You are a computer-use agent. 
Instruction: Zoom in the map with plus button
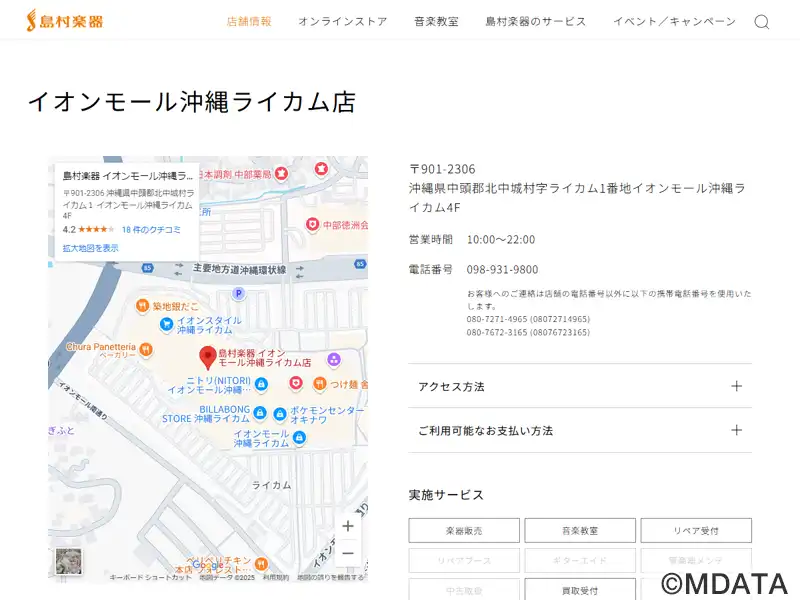[x=348, y=526]
